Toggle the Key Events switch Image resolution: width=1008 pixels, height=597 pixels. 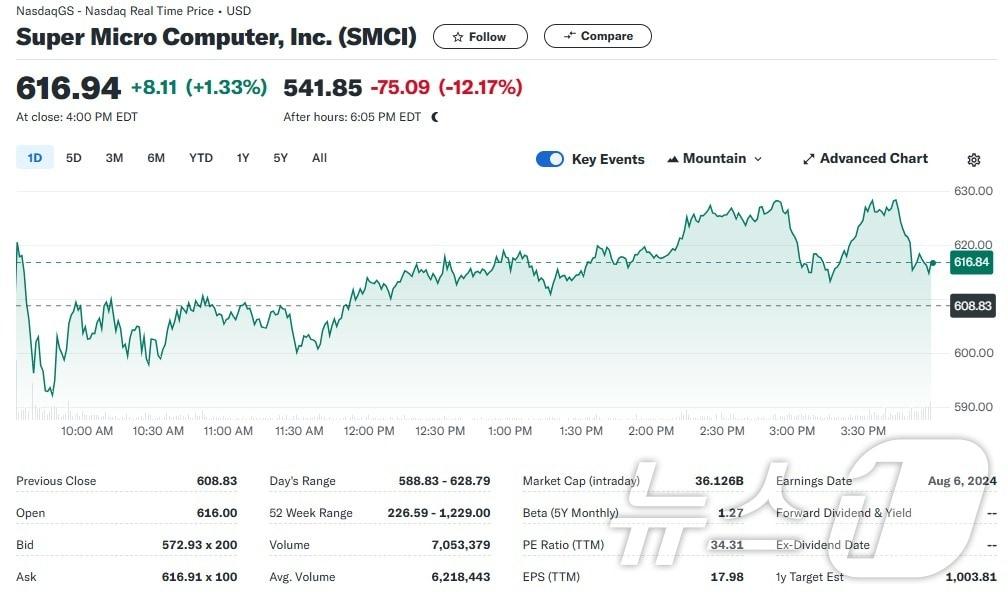click(550, 159)
